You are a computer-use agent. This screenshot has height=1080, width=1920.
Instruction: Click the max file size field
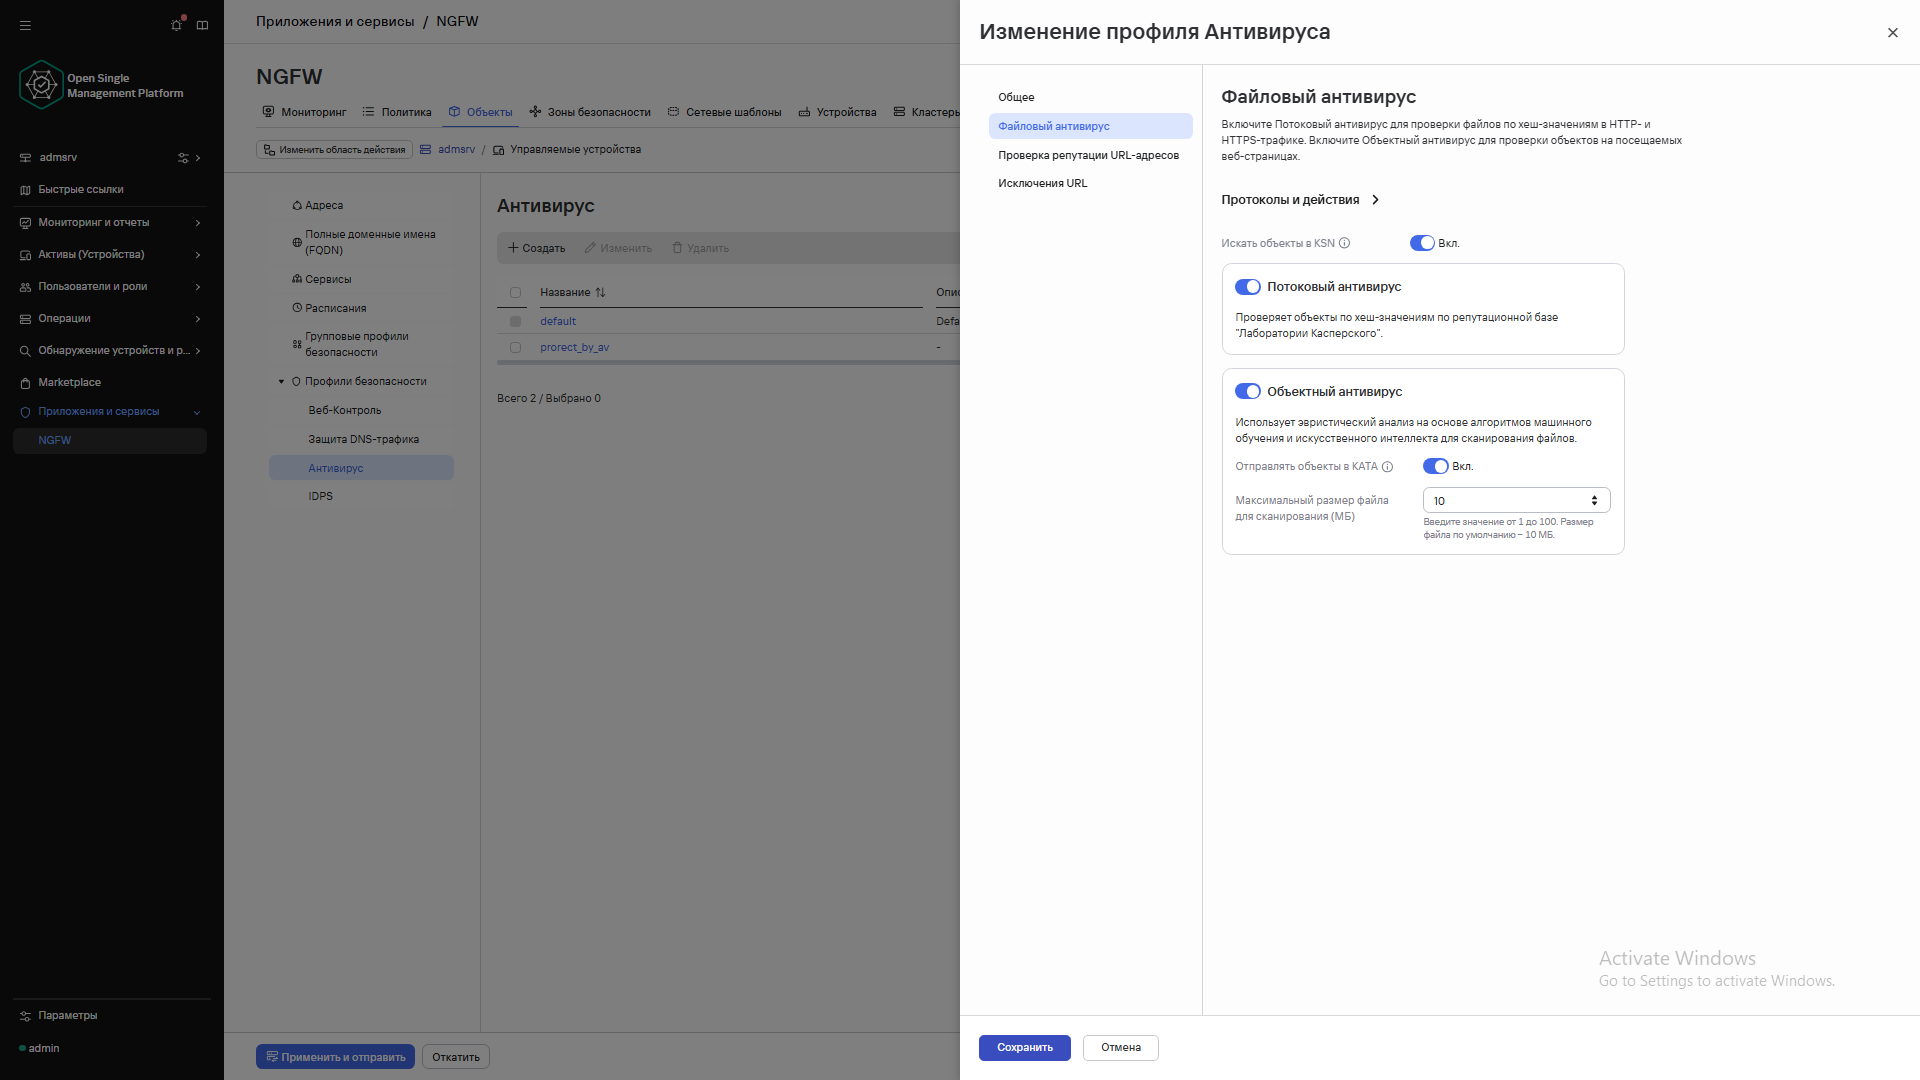tap(1505, 501)
